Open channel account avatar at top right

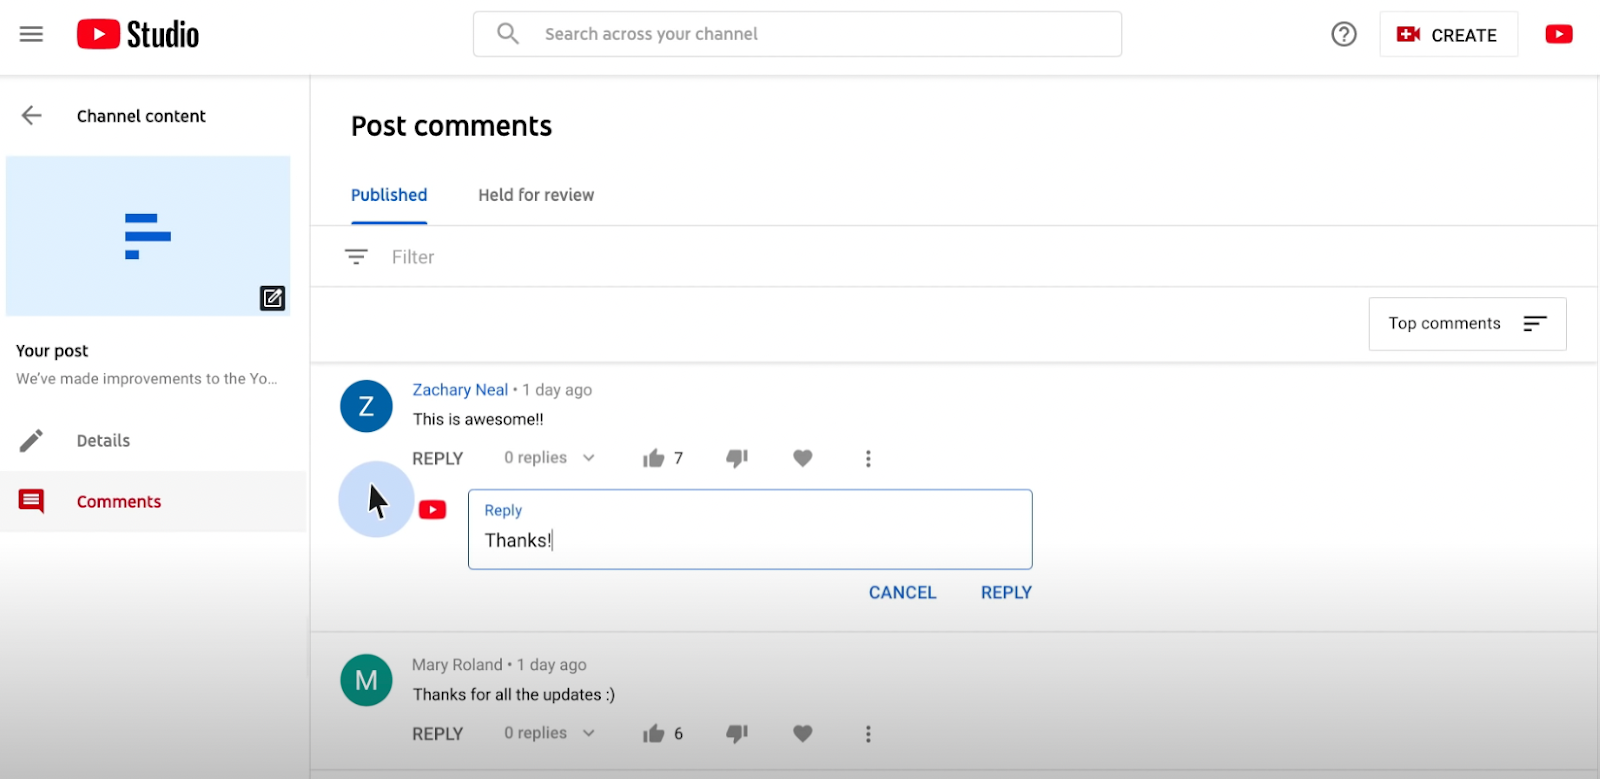coord(1558,35)
